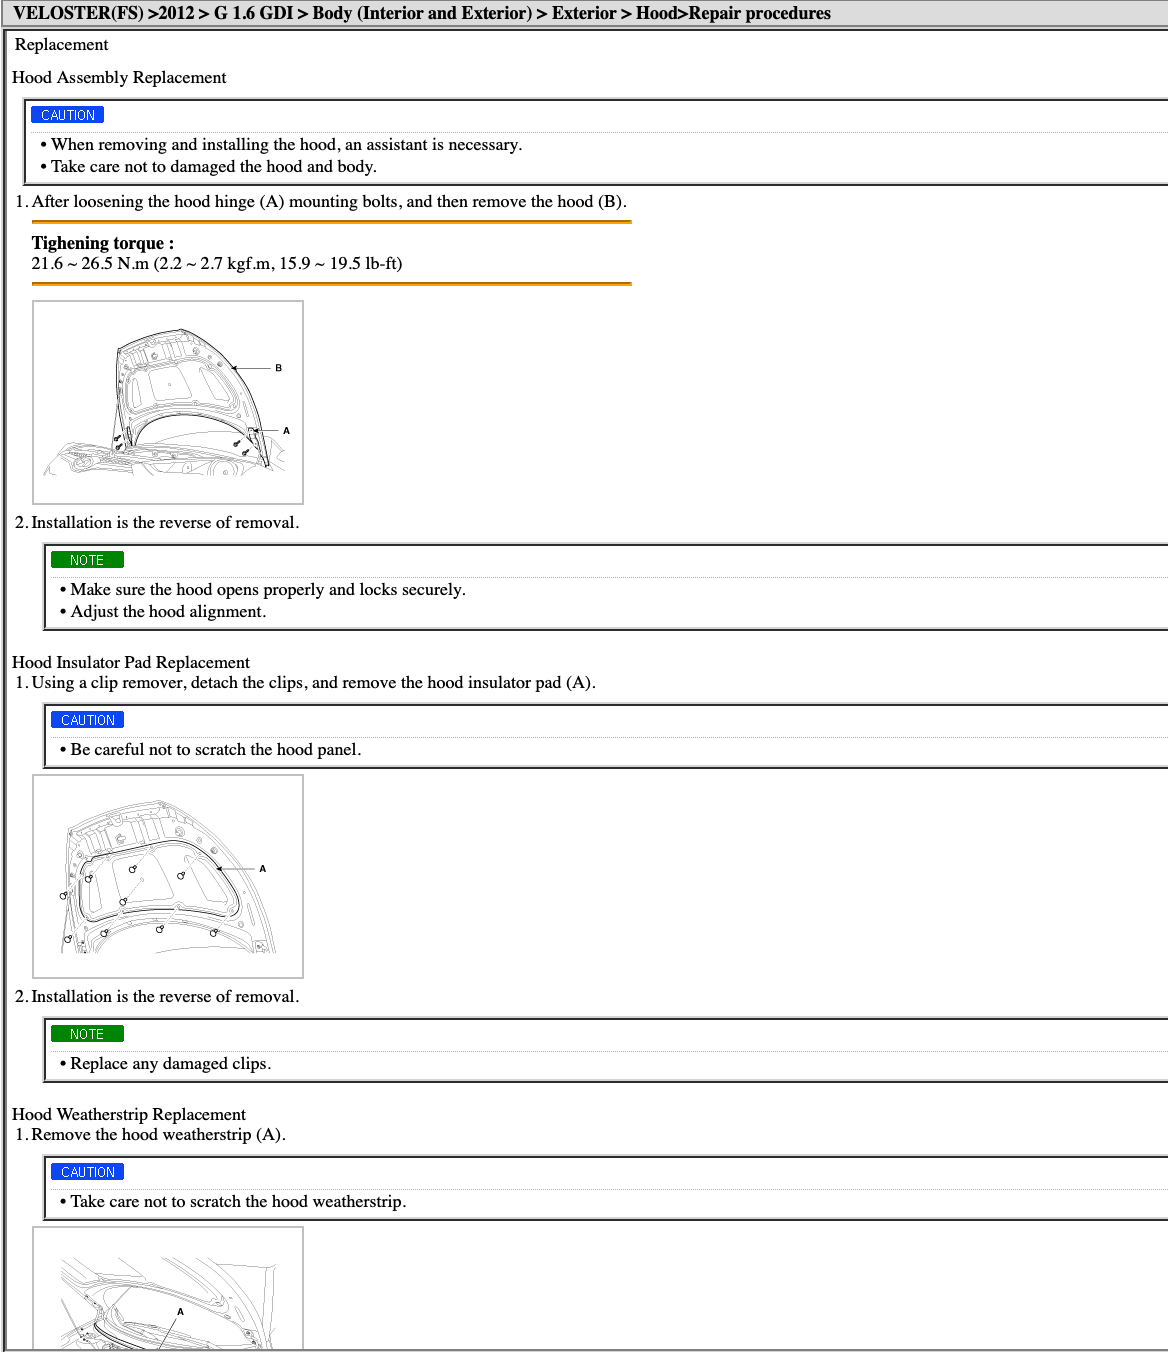This screenshot has height=1352, width=1168.
Task: Click the Hood Assembly Replacement heading
Action: click(119, 78)
